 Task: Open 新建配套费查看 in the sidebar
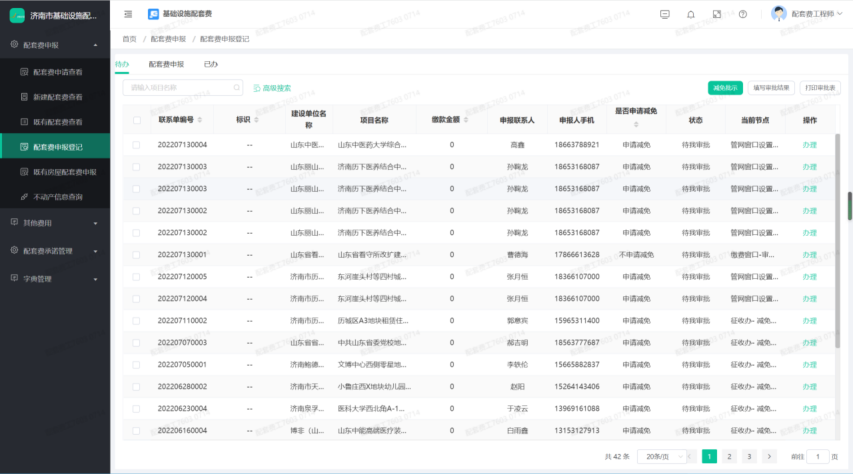58,97
